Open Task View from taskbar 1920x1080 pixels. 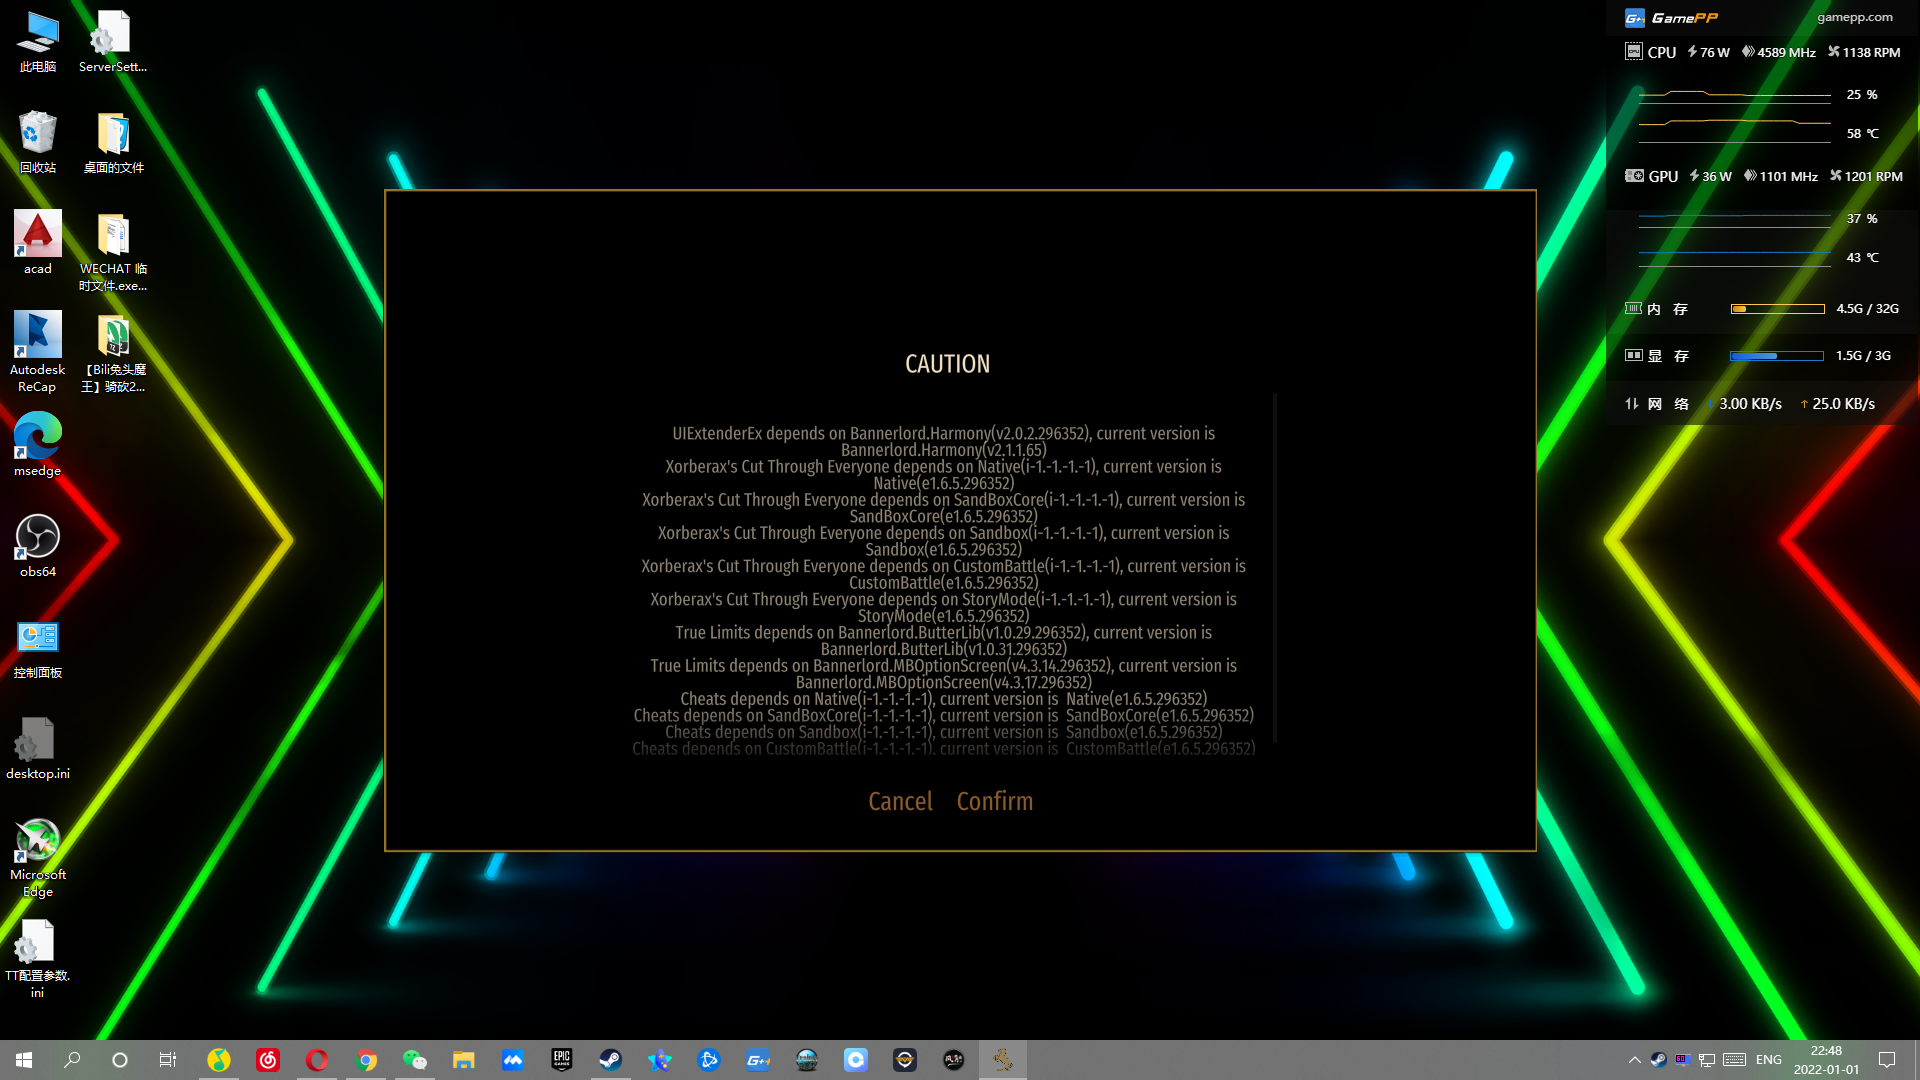tap(168, 1060)
